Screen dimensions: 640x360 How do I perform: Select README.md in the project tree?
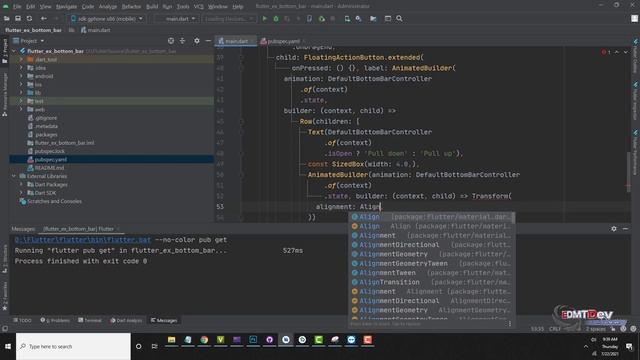click(x=49, y=168)
